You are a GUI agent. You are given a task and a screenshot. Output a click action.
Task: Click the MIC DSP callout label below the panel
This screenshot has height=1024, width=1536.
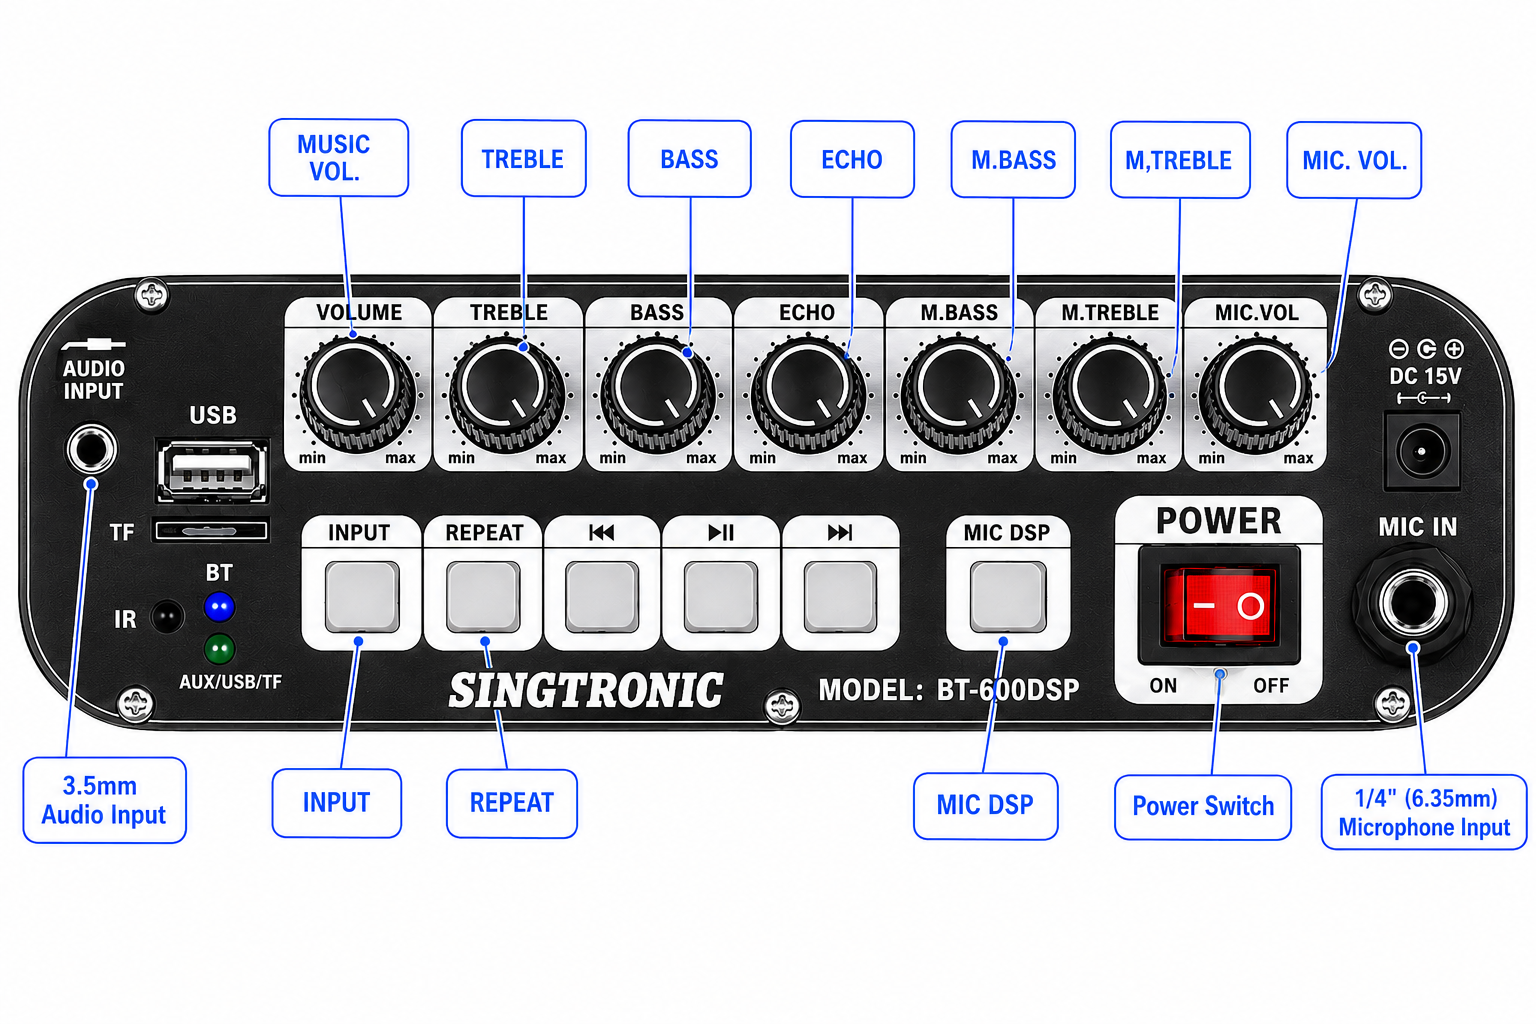click(x=986, y=806)
